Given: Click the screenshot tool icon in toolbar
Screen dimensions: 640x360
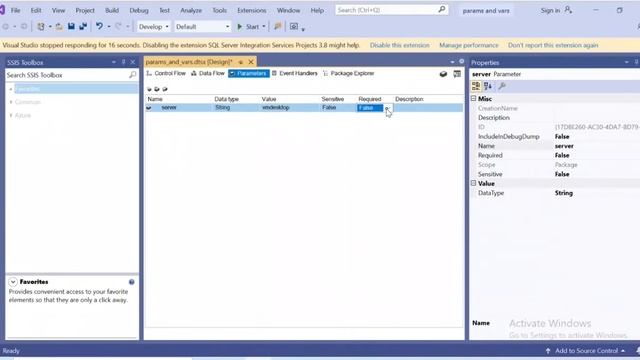Looking at the screenshot, I should (294, 27).
